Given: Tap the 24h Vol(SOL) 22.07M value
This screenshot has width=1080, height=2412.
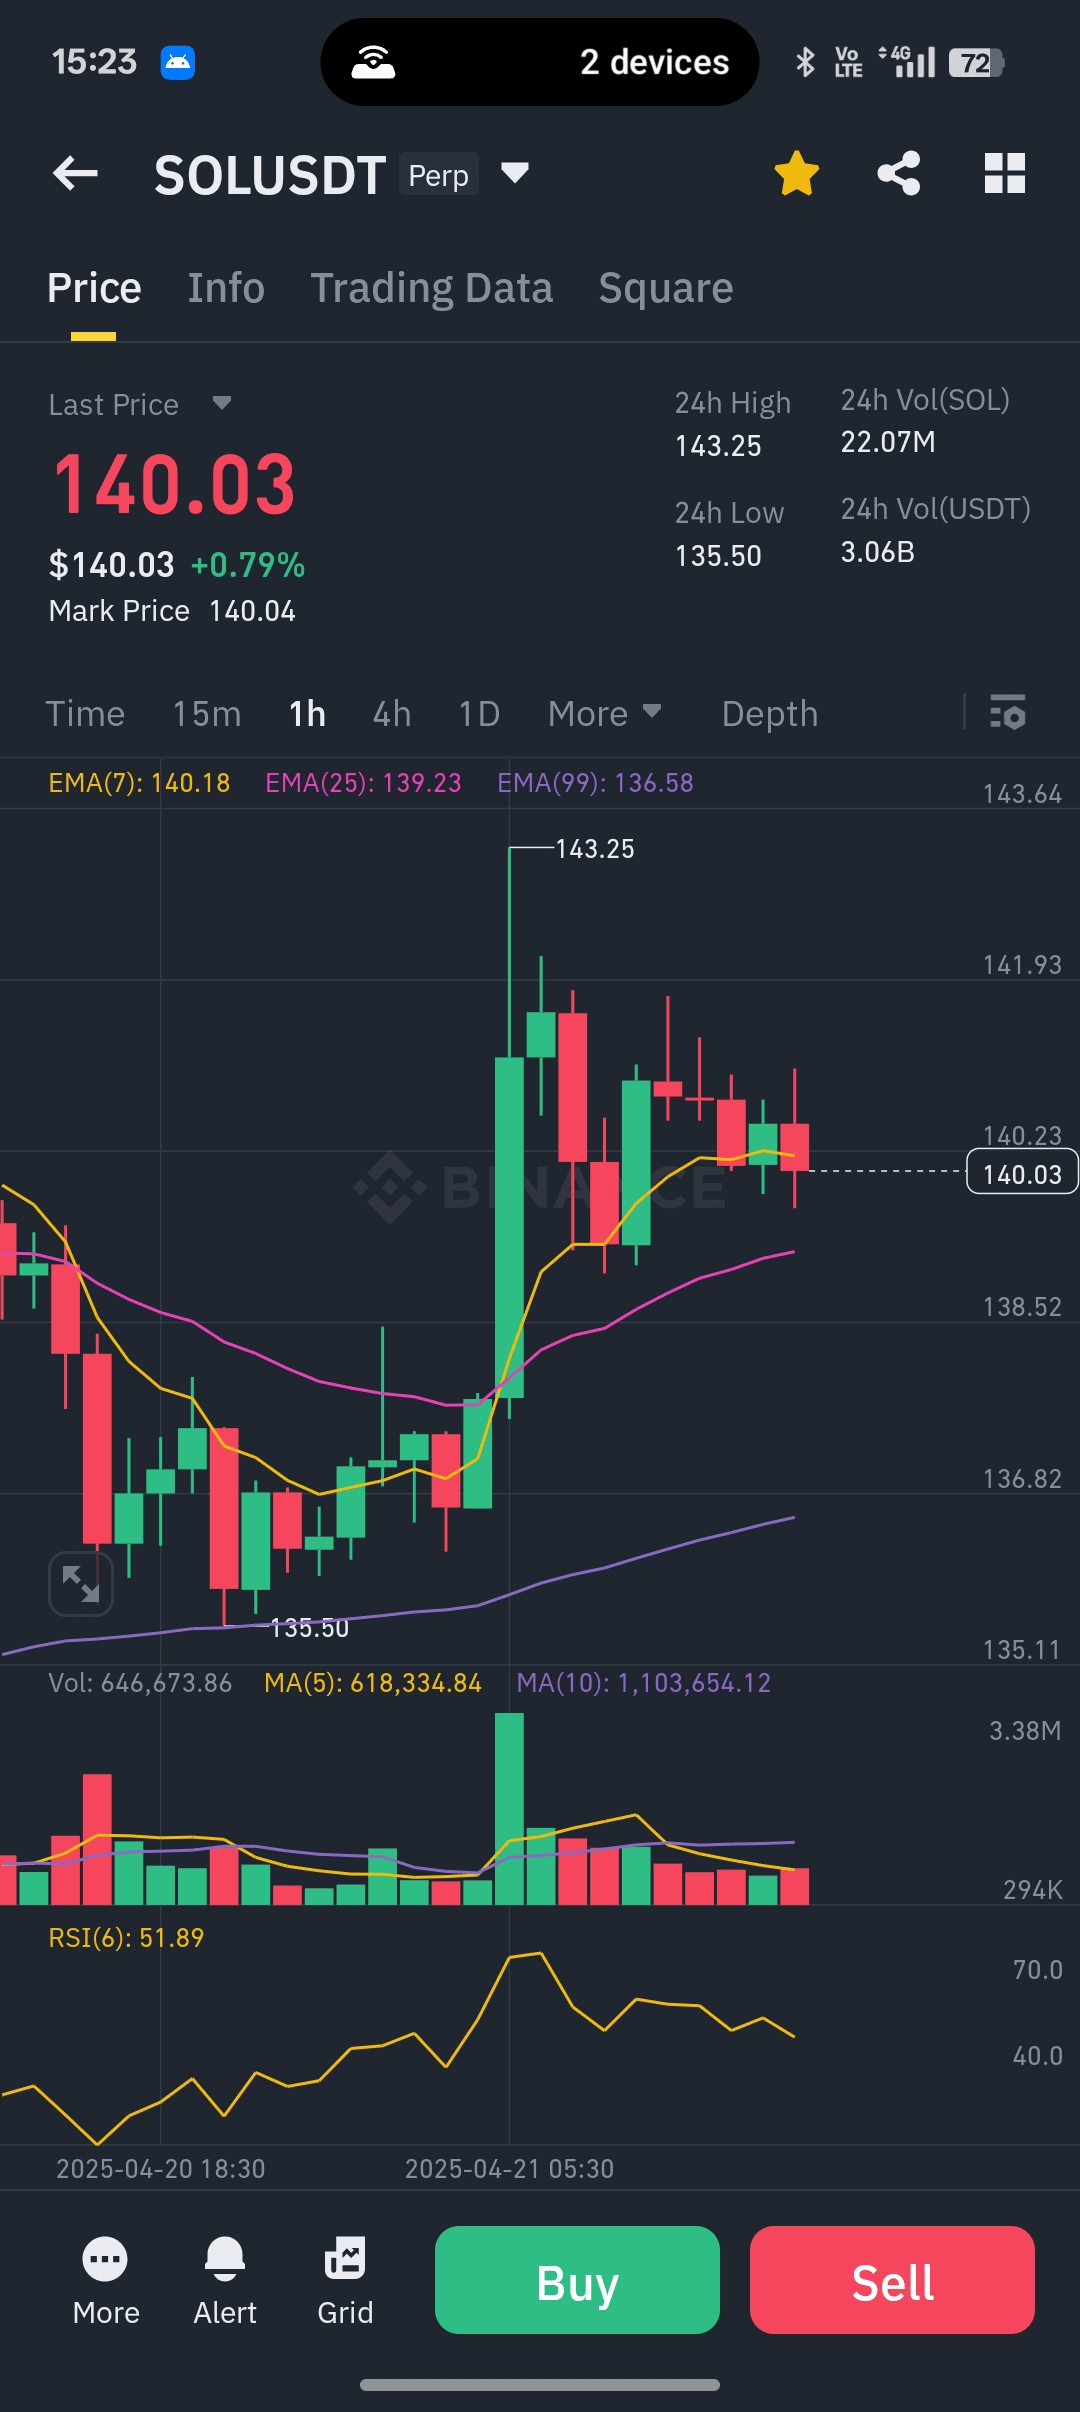Looking at the screenshot, I should click(x=888, y=442).
